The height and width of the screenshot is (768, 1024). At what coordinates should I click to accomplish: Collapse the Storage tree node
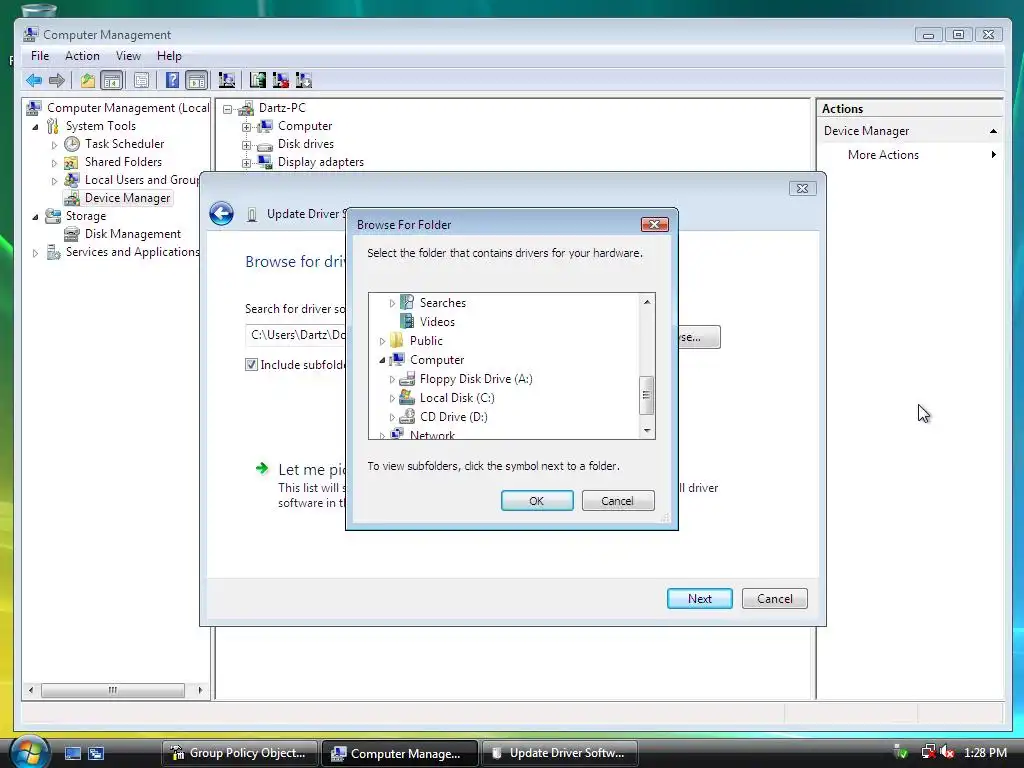(x=35, y=217)
